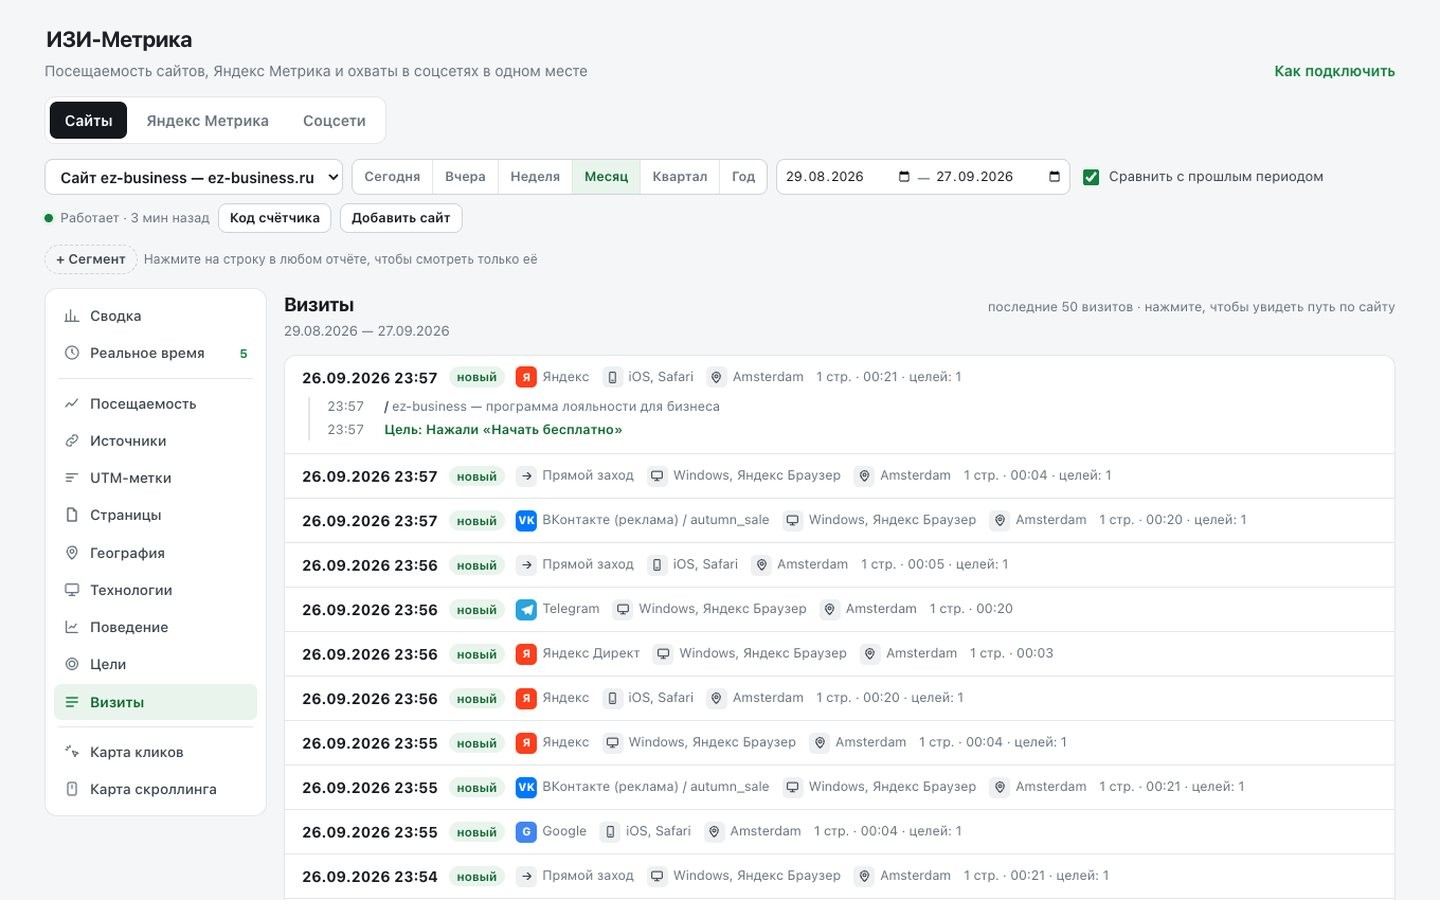Screen dimensions: 1440x900
Task: Click the Telegram source icon
Action: point(526,609)
